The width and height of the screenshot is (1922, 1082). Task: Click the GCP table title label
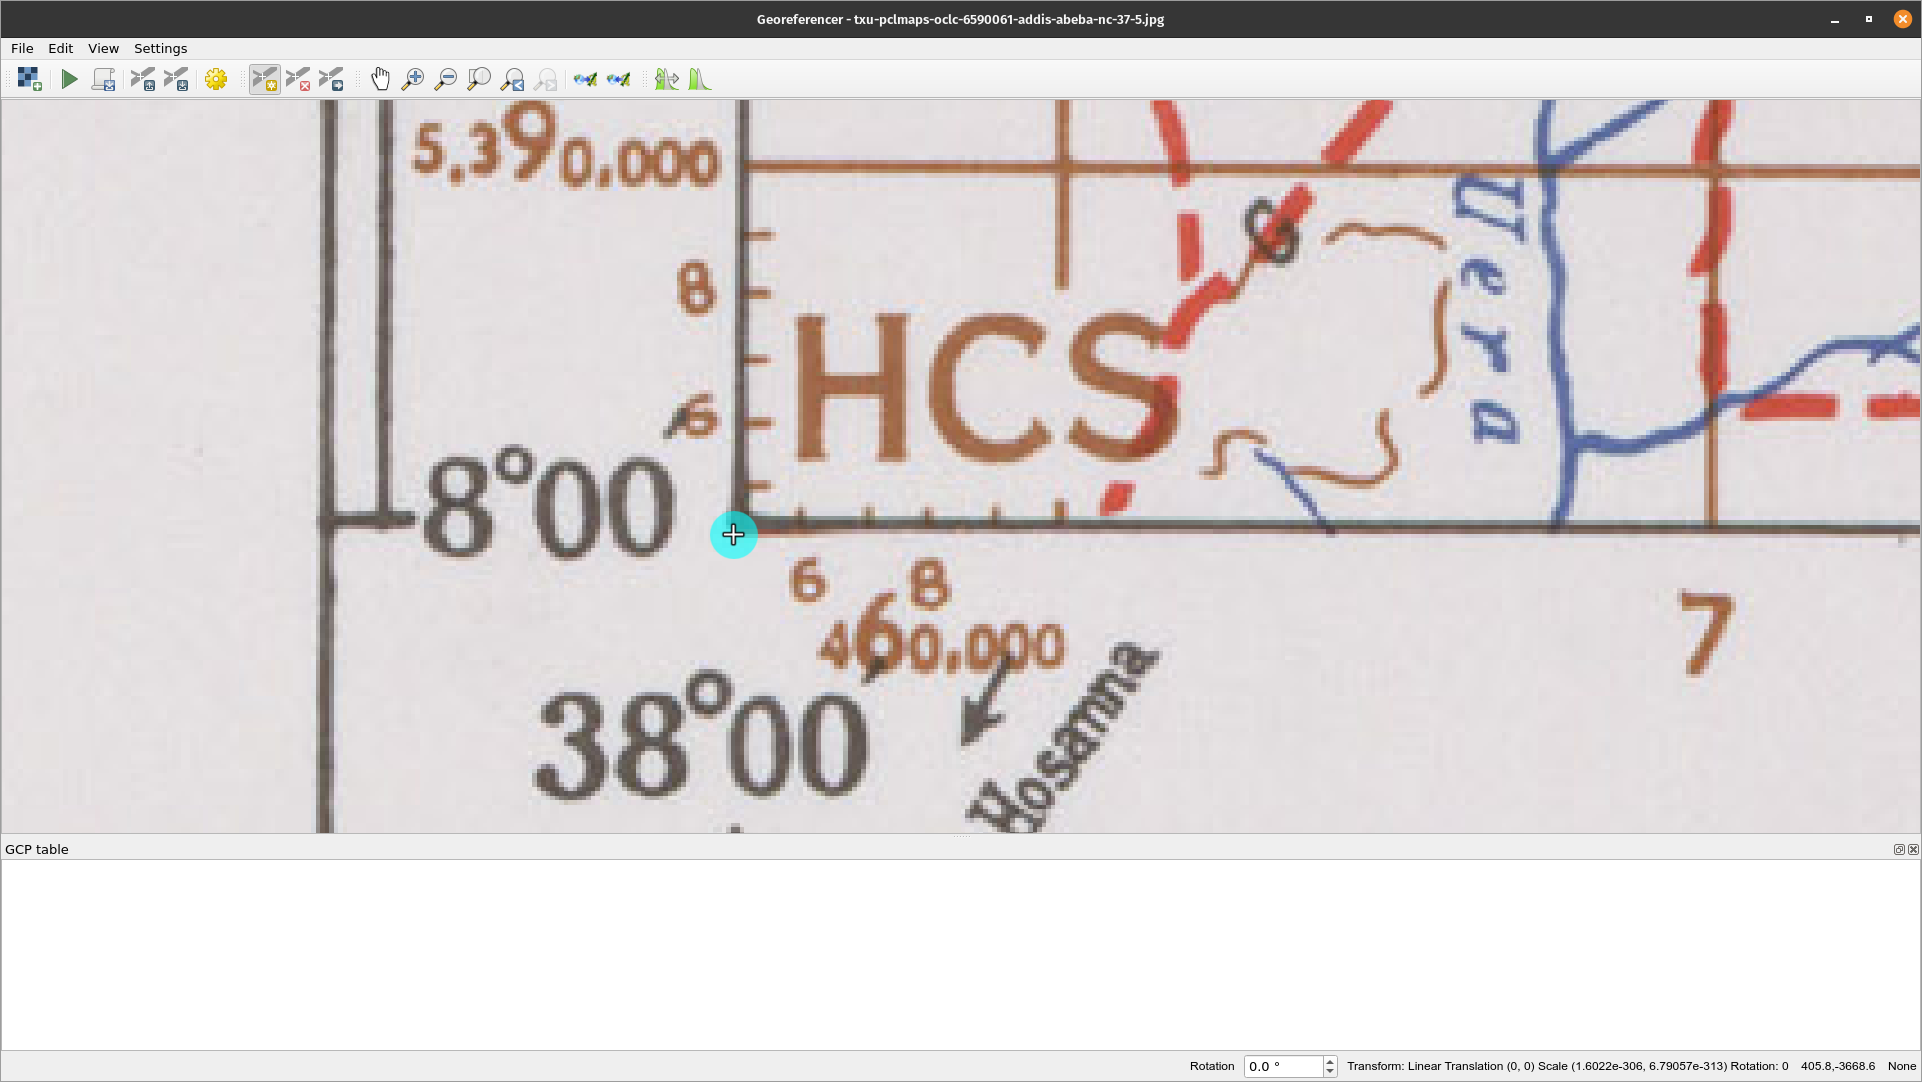37,849
